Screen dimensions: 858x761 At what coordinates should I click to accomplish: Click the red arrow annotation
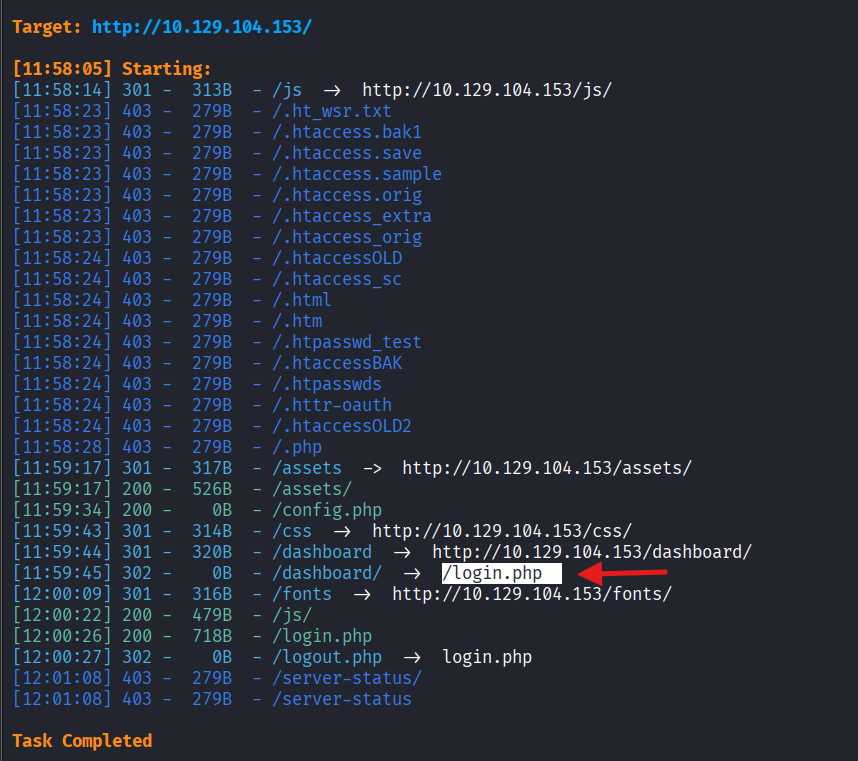[624, 573]
